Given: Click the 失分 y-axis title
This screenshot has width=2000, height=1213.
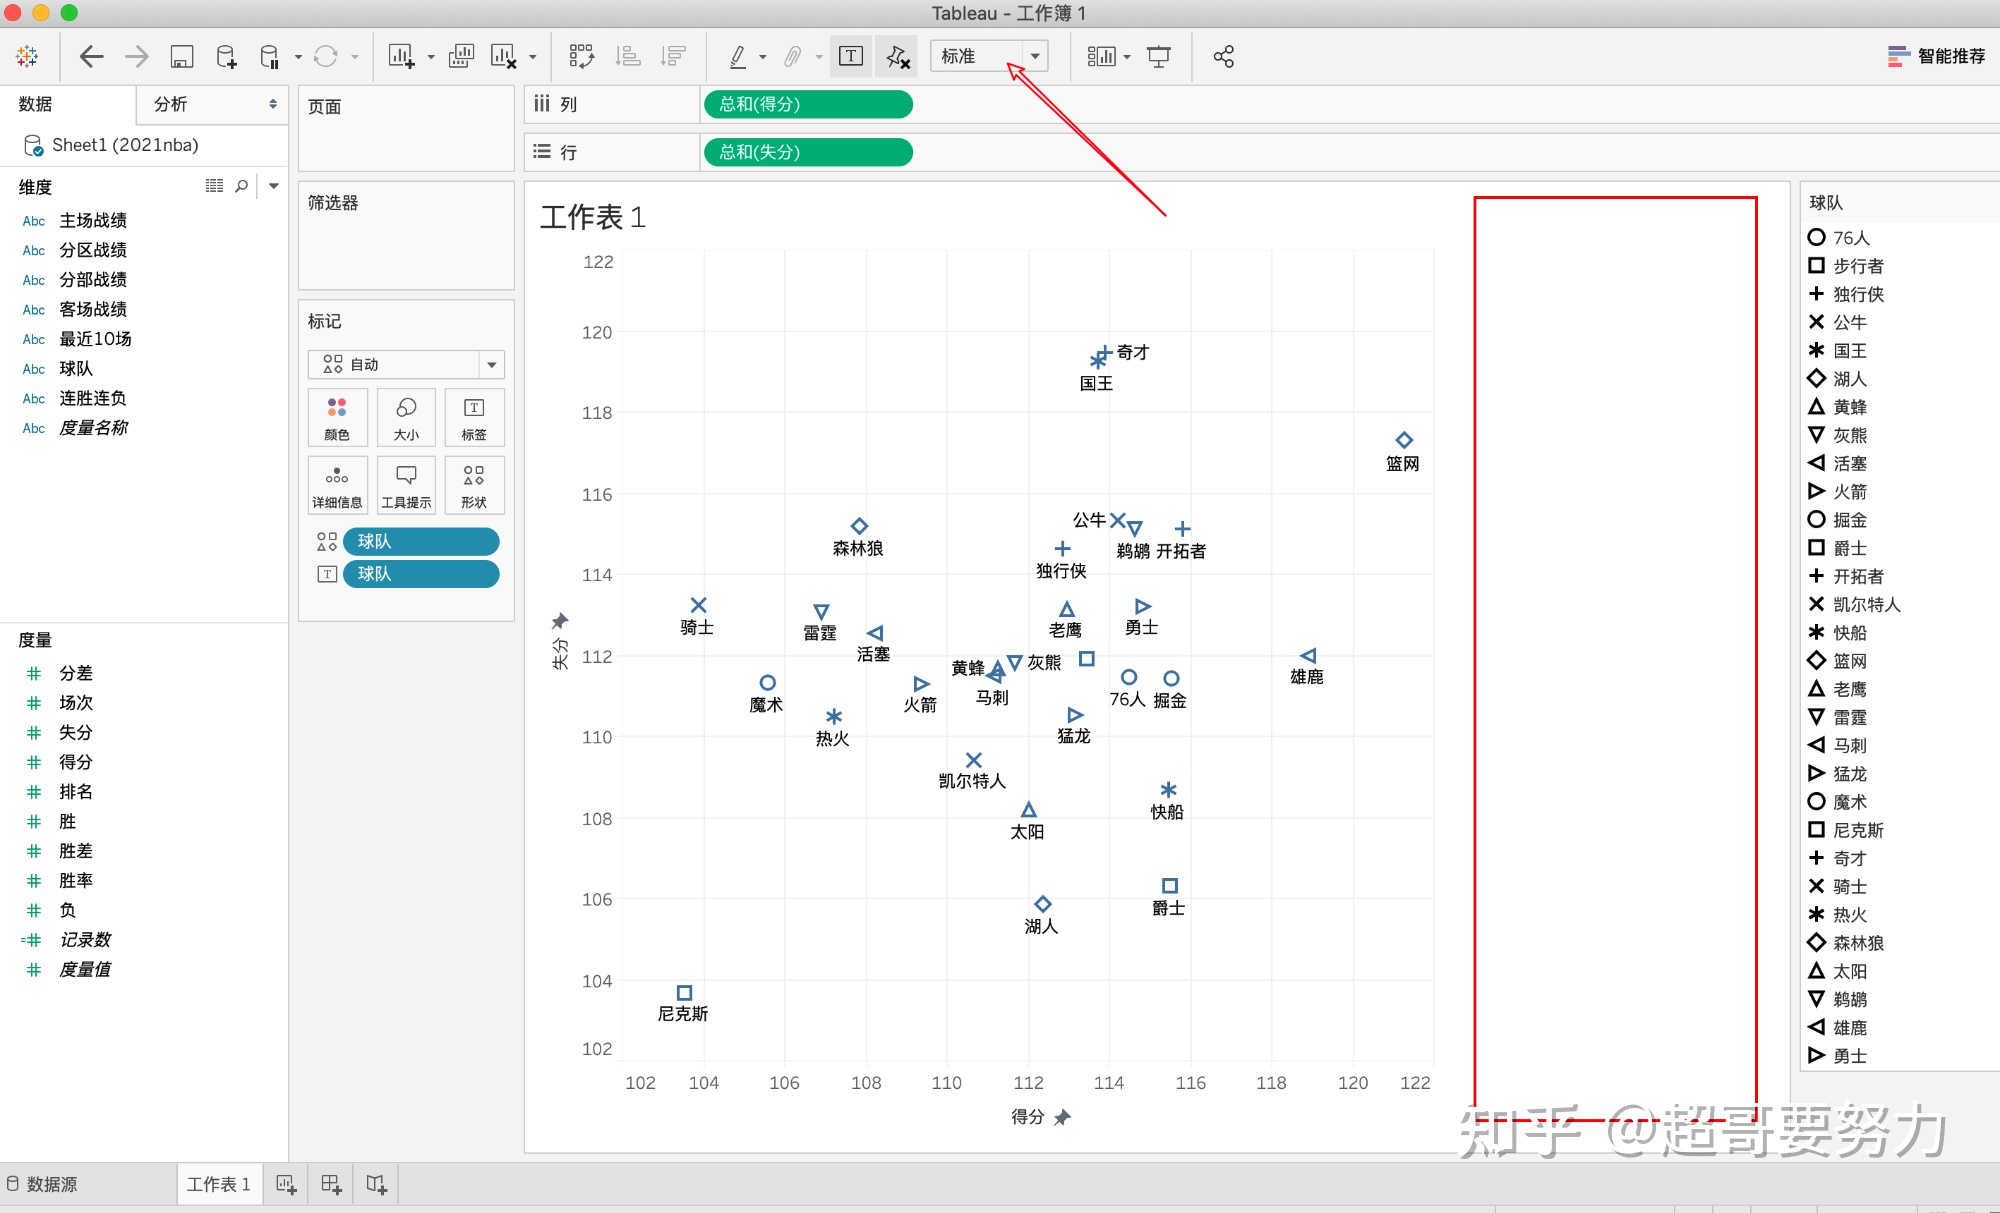Looking at the screenshot, I should (561, 653).
